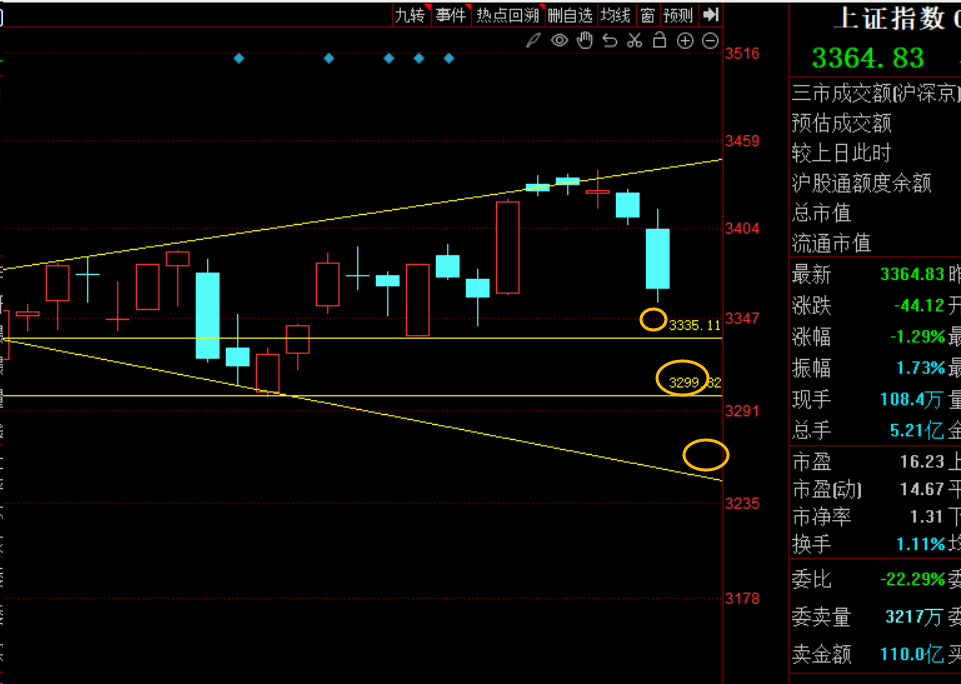Click the 上证指数 title
Screen dimensions: 961x684
pos(889,18)
